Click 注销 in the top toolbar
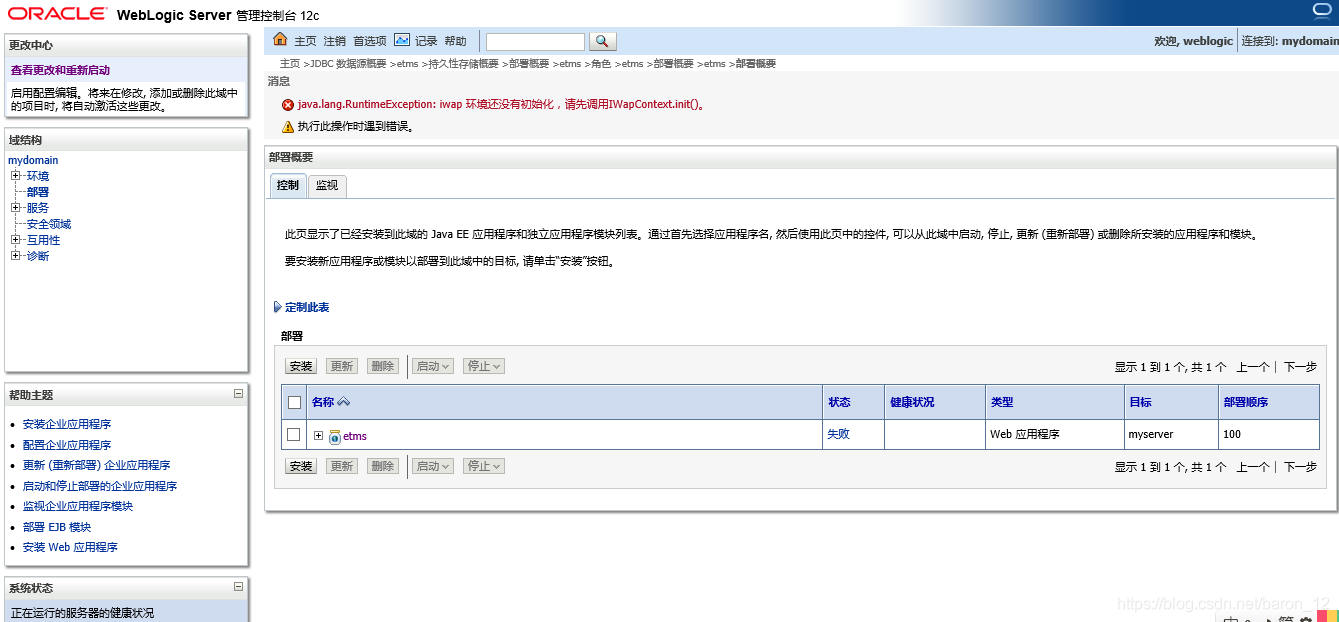 click(335, 41)
